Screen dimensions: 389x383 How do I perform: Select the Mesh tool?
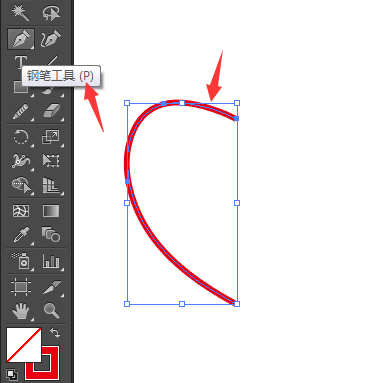tap(21, 211)
